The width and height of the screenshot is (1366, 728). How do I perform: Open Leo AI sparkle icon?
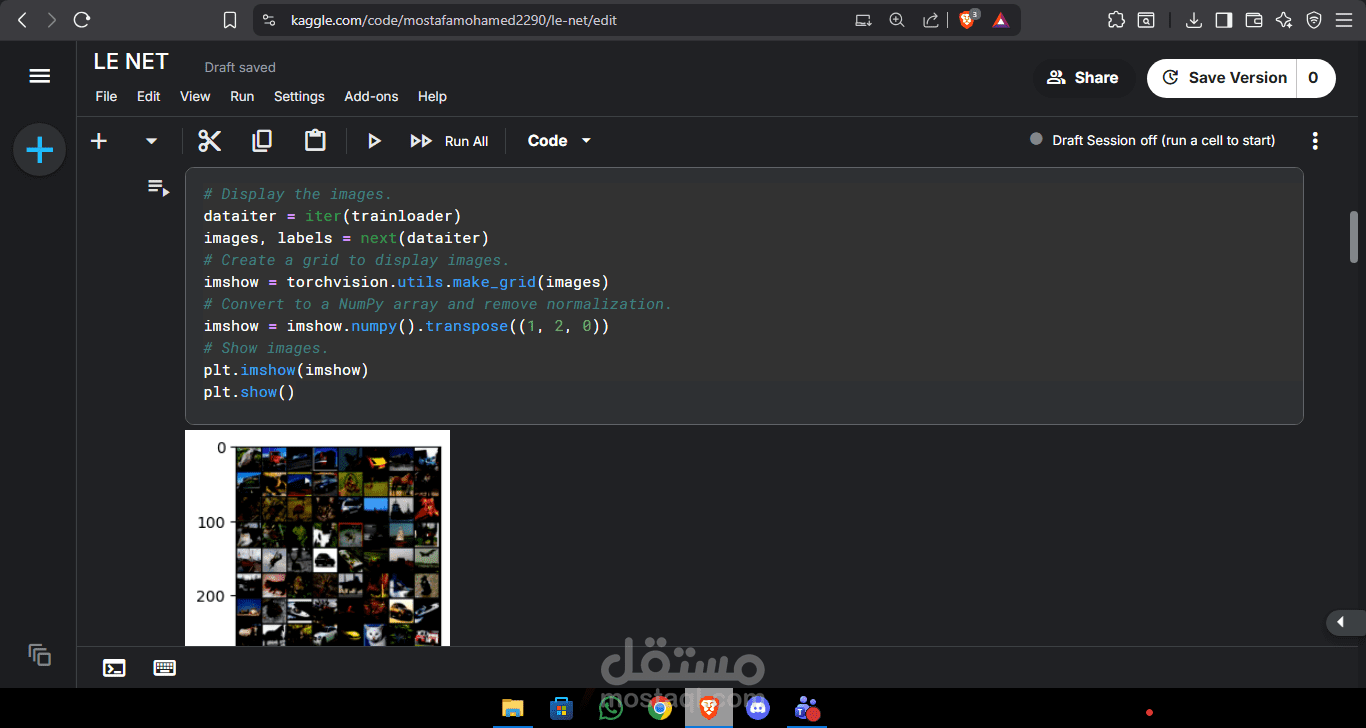pyautogui.click(x=1284, y=19)
